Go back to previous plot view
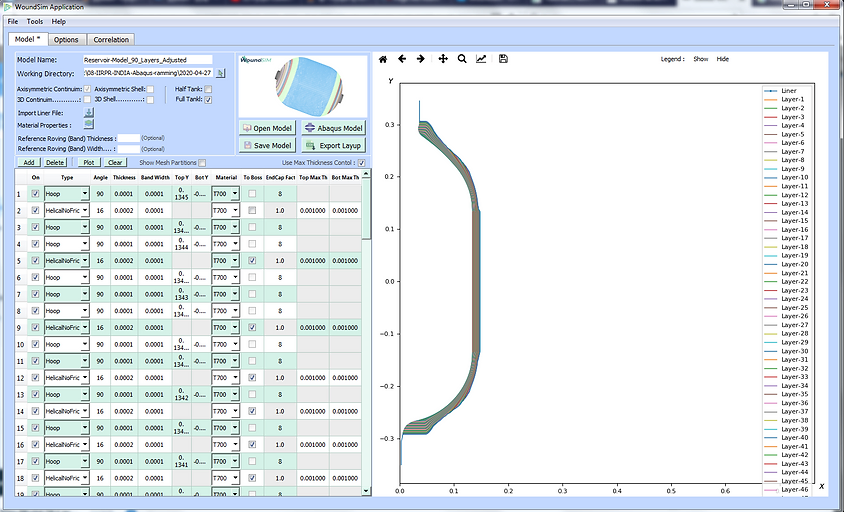Viewport: 844px width, 512px height. [x=402, y=59]
